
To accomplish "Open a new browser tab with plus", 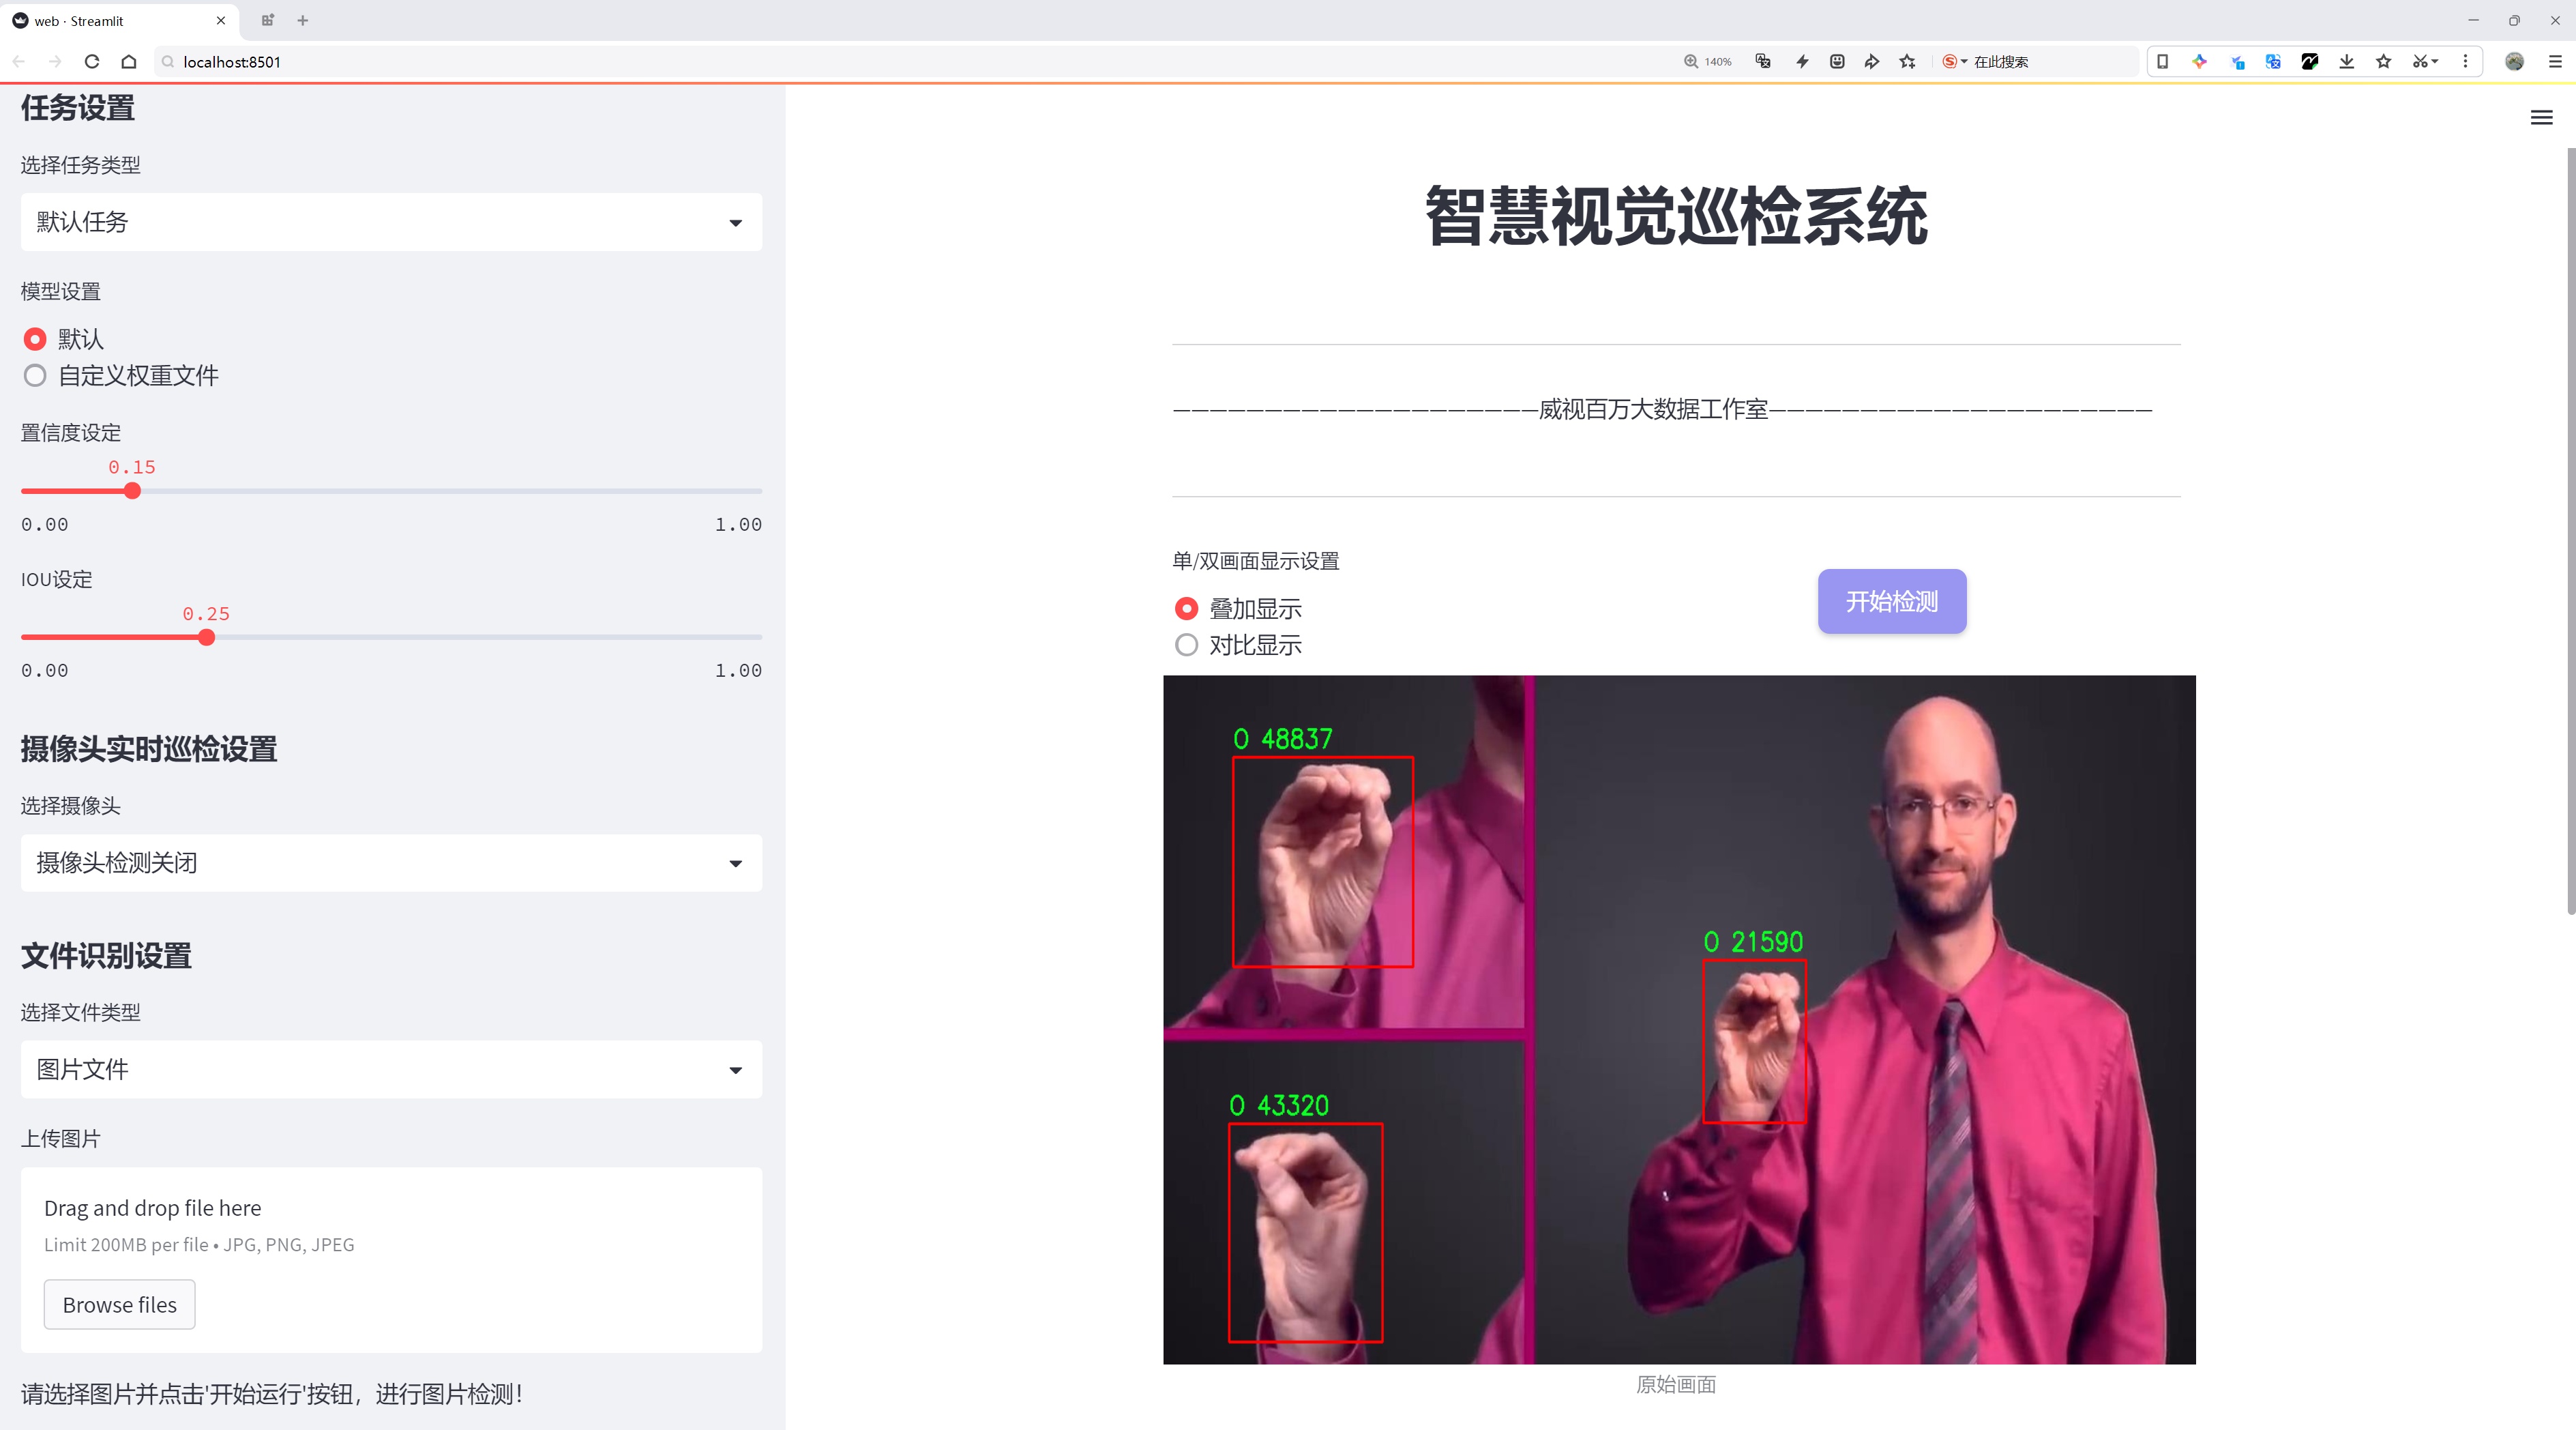I will pos(303,20).
